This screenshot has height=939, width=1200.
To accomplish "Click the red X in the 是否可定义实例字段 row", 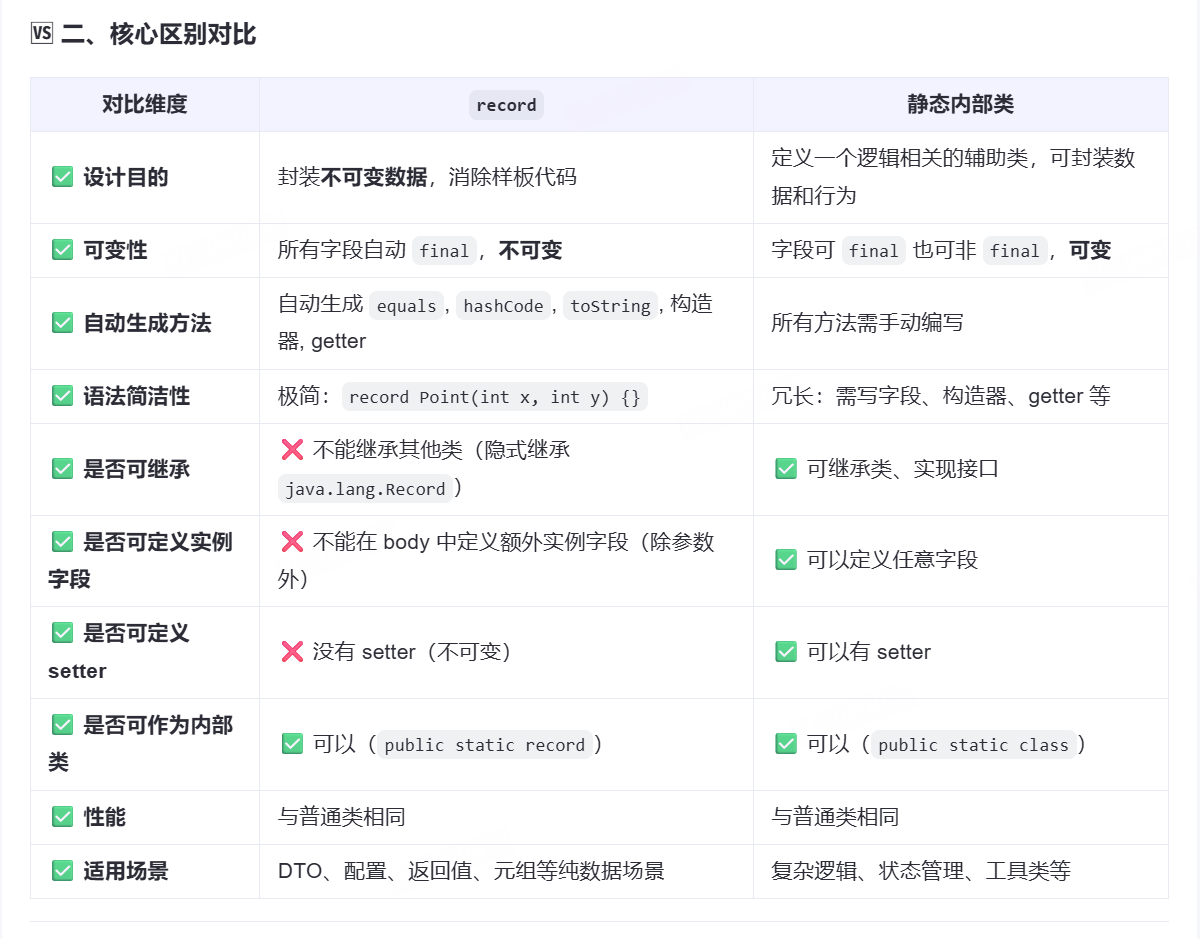I will [x=294, y=541].
